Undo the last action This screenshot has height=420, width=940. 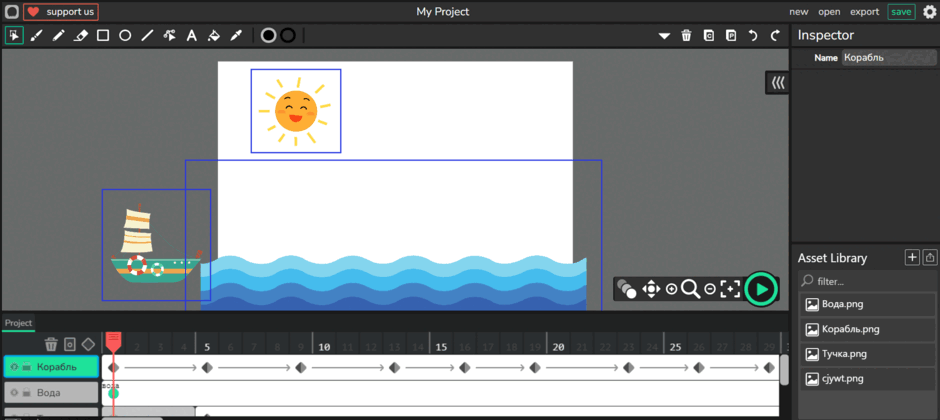(753, 36)
